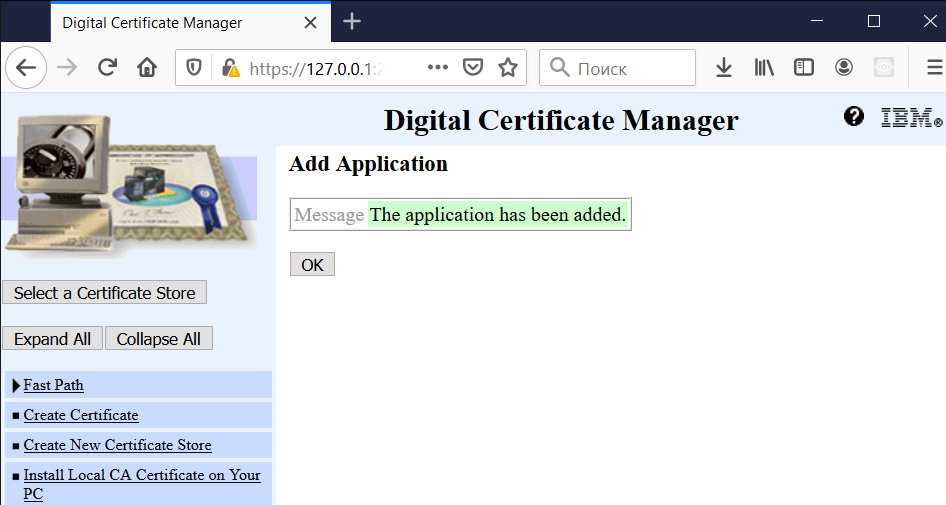This screenshot has height=505, width=946.
Task: Toggle the sidebar view icon
Action: pos(804,68)
